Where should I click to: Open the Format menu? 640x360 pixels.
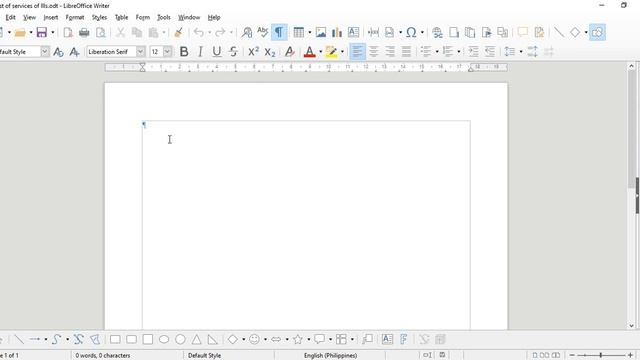[75, 18]
